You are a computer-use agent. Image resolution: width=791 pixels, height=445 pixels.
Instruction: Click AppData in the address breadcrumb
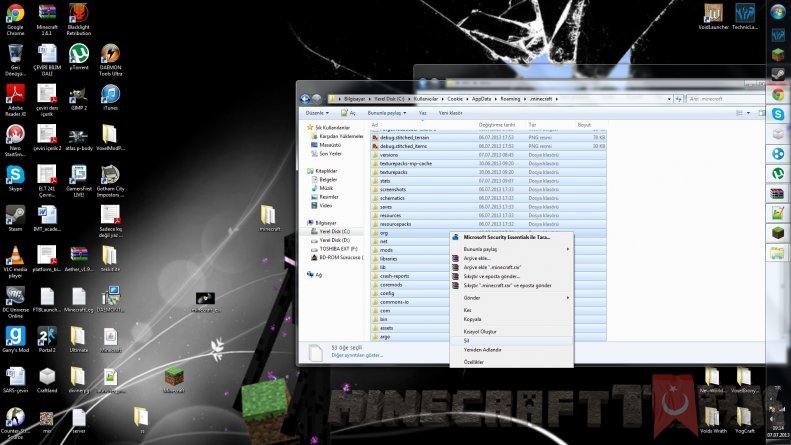pos(481,99)
